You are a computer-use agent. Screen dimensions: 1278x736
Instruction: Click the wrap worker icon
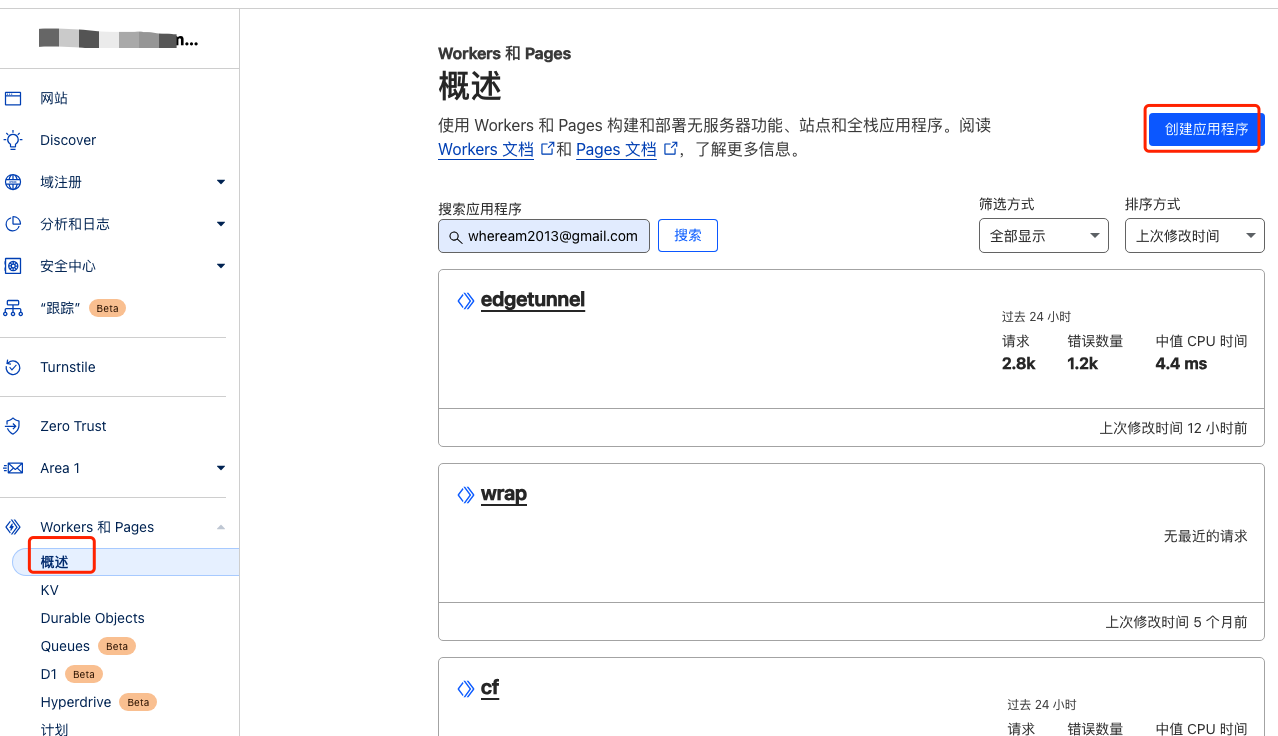pyautogui.click(x=465, y=494)
